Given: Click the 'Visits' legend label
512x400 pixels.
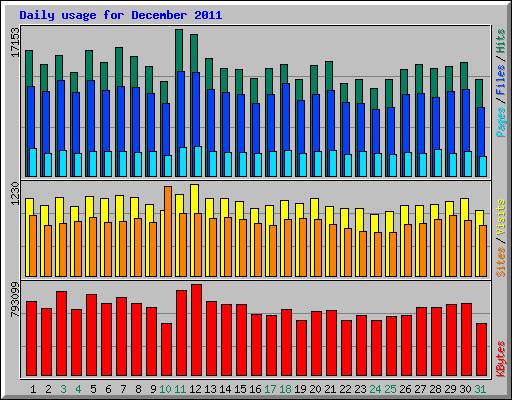Looking at the screenshot, I should [501, 217].
